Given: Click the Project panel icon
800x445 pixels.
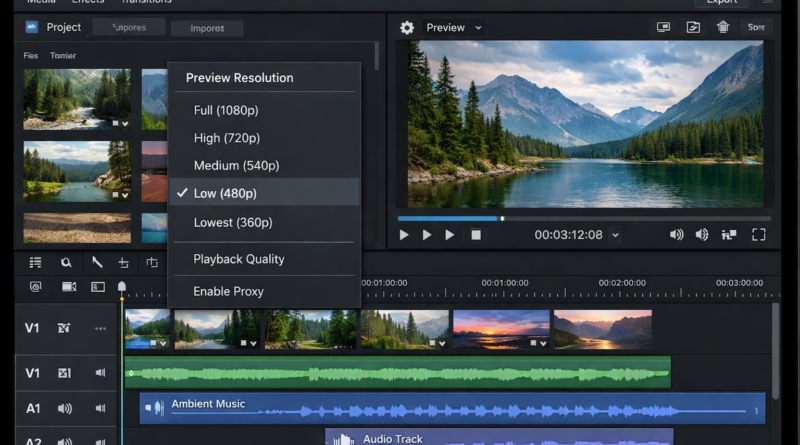Looking at the screenshot, I should pos(32,27).
